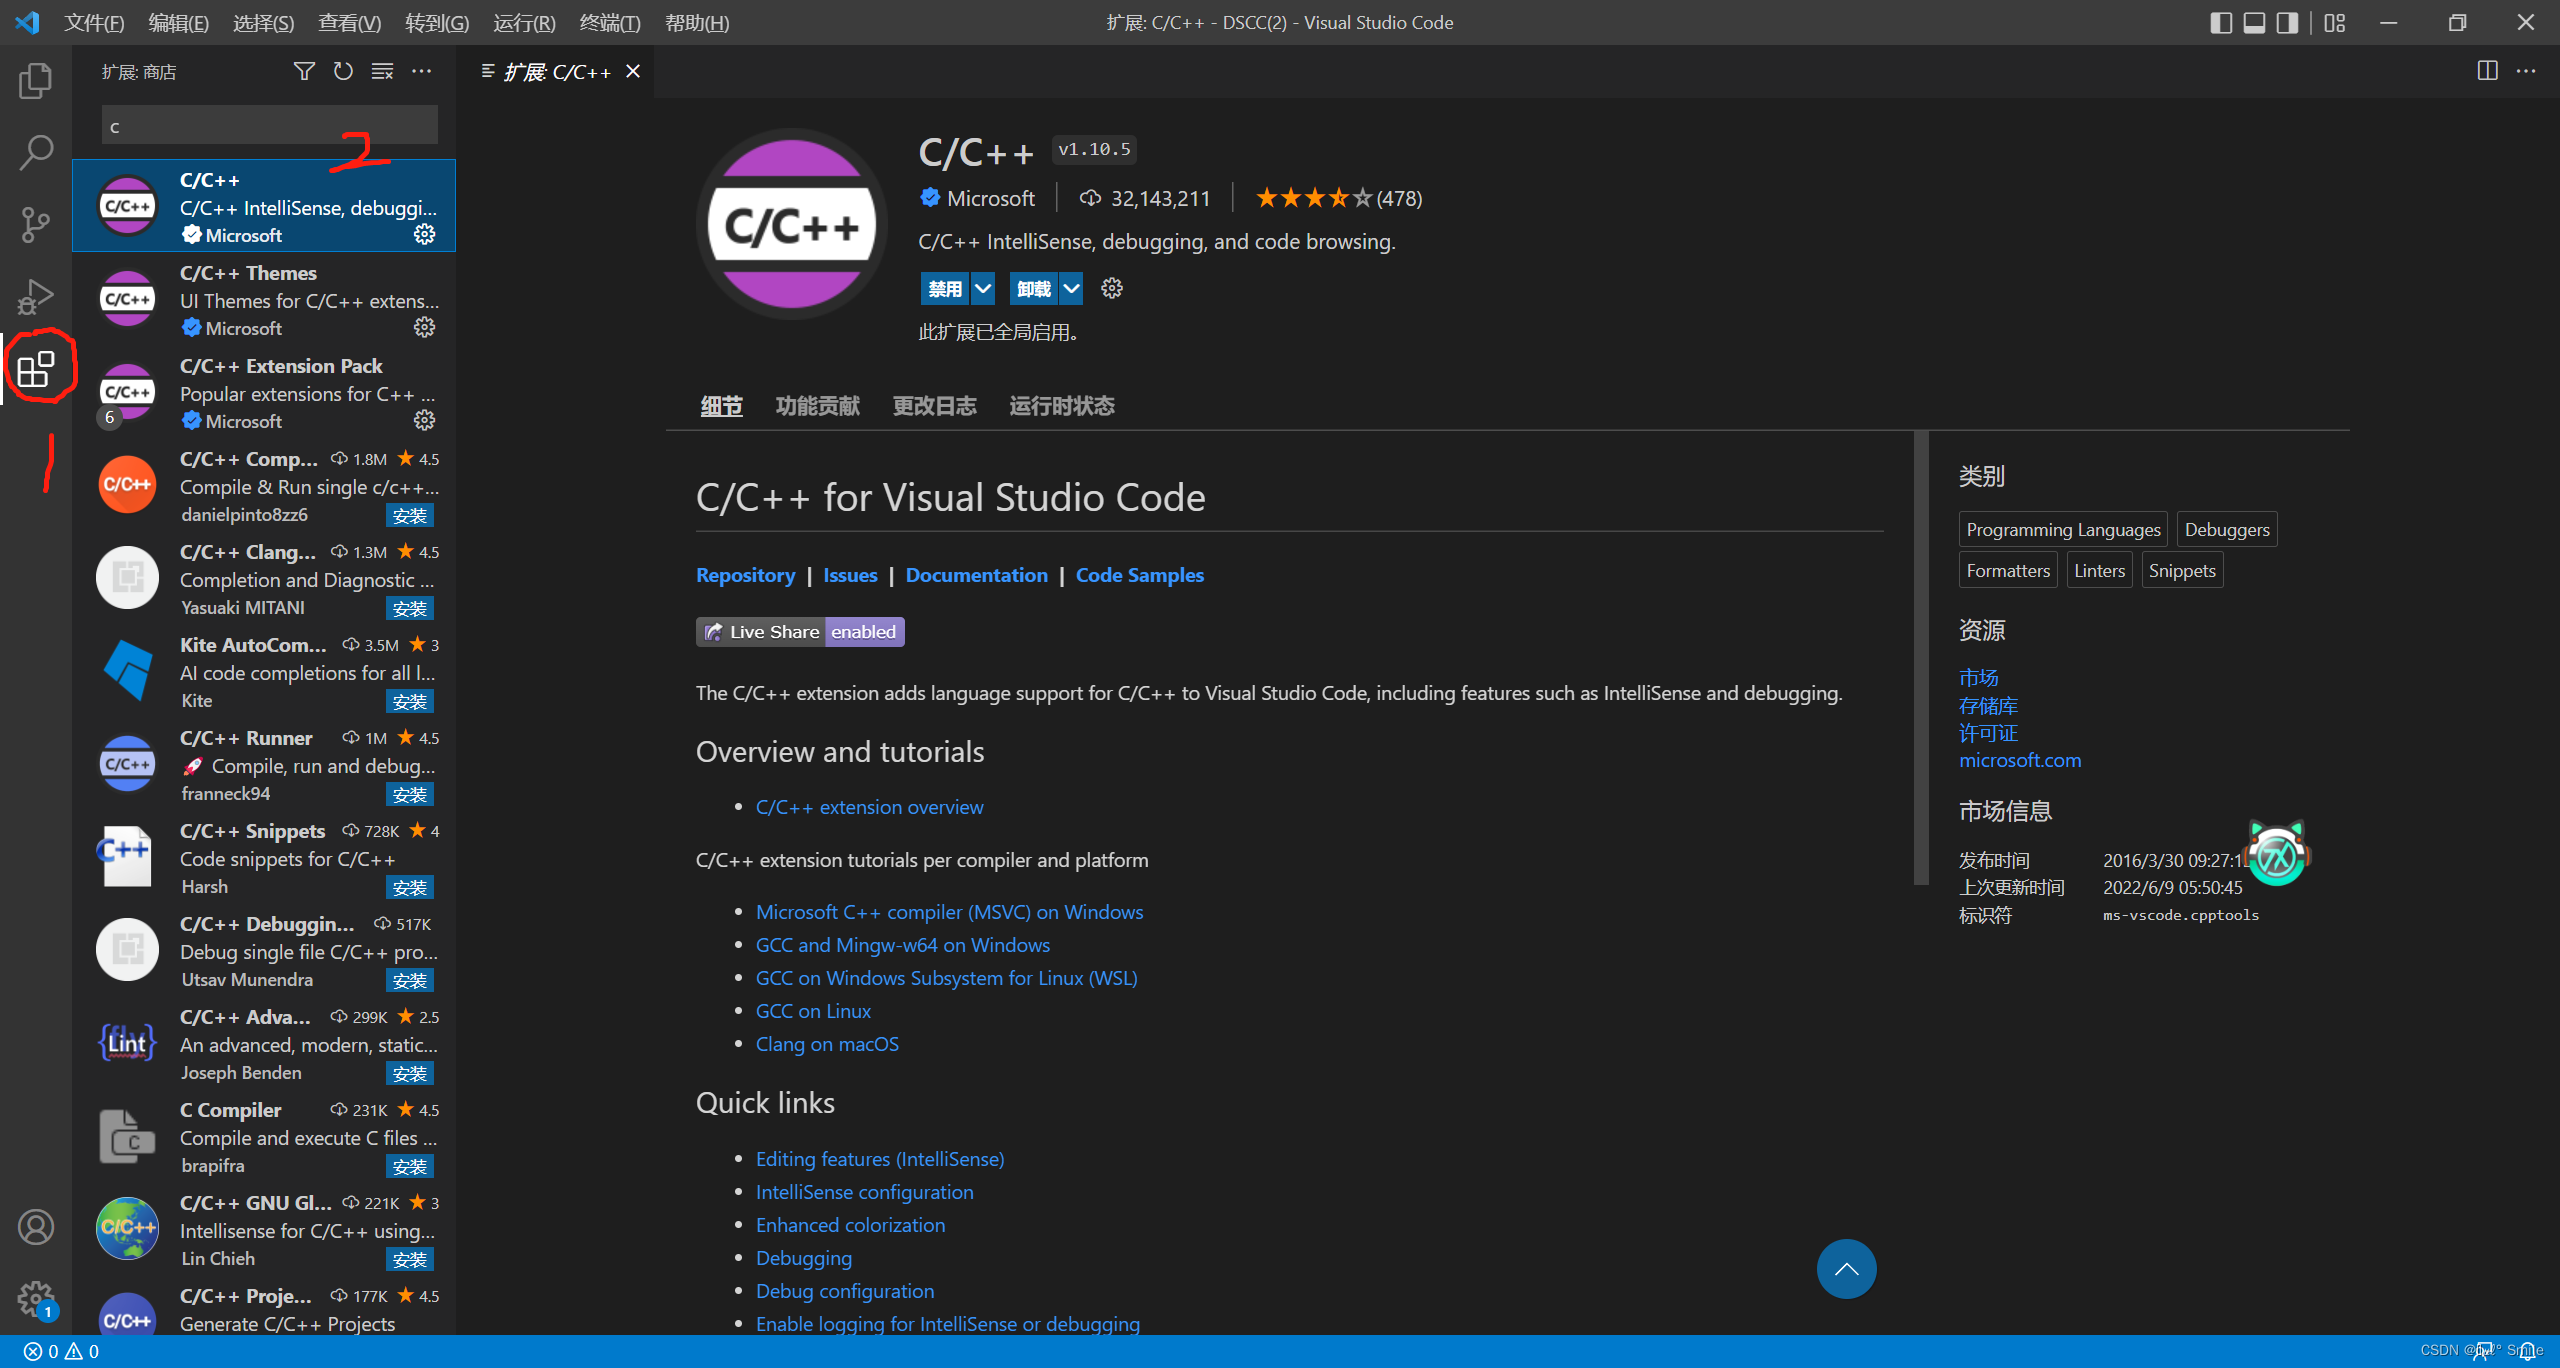Viewport: 2560px width, 1368px height.
Task: Click the Snippets category tag
Action: 2182,570
